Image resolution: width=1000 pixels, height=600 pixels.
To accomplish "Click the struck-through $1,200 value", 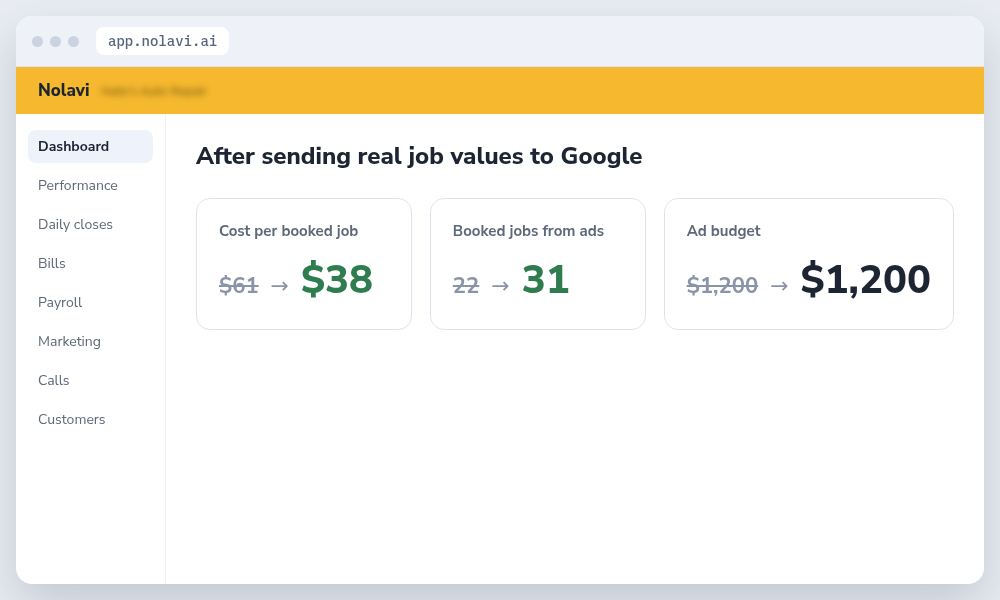I will coord(722,284).
